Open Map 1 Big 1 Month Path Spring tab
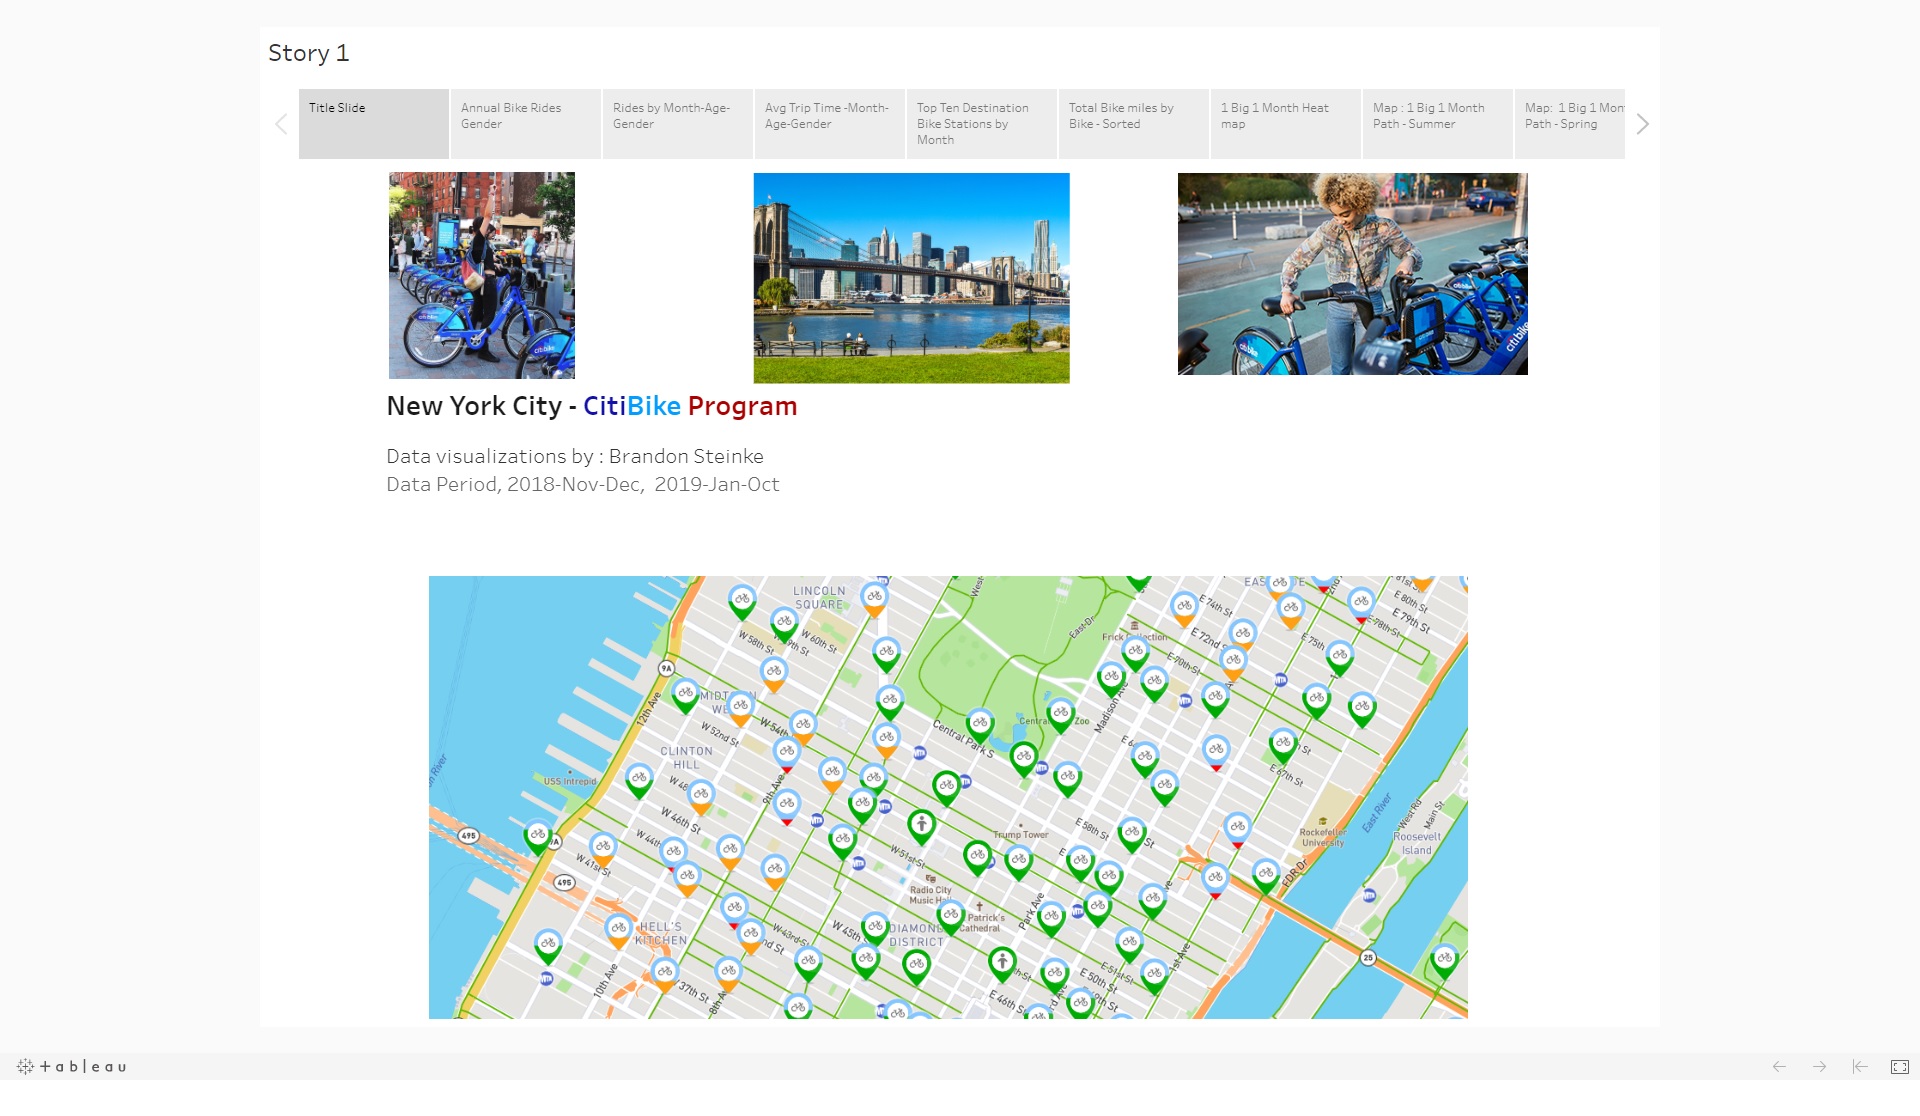Image resolution: width=1920 pixels, height=1116 pixels. click(1570, 124)
